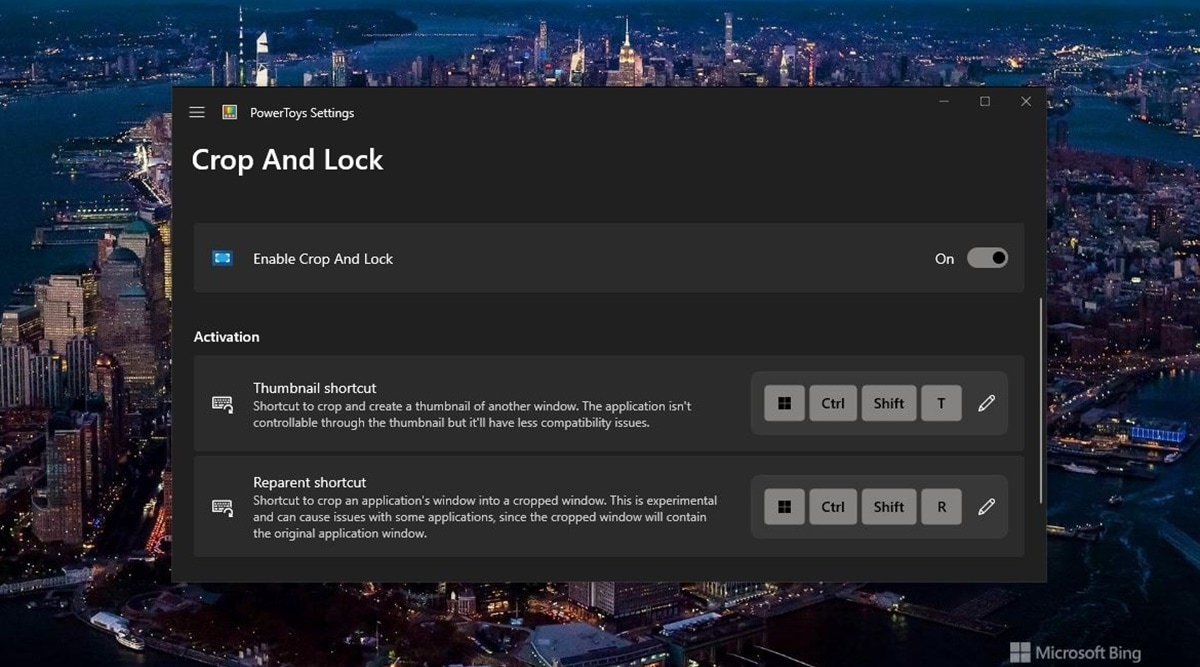Turn off the Enable Crop And Lock switch
This screenshot has height=667, width=1200.
(x=986, y=258)
